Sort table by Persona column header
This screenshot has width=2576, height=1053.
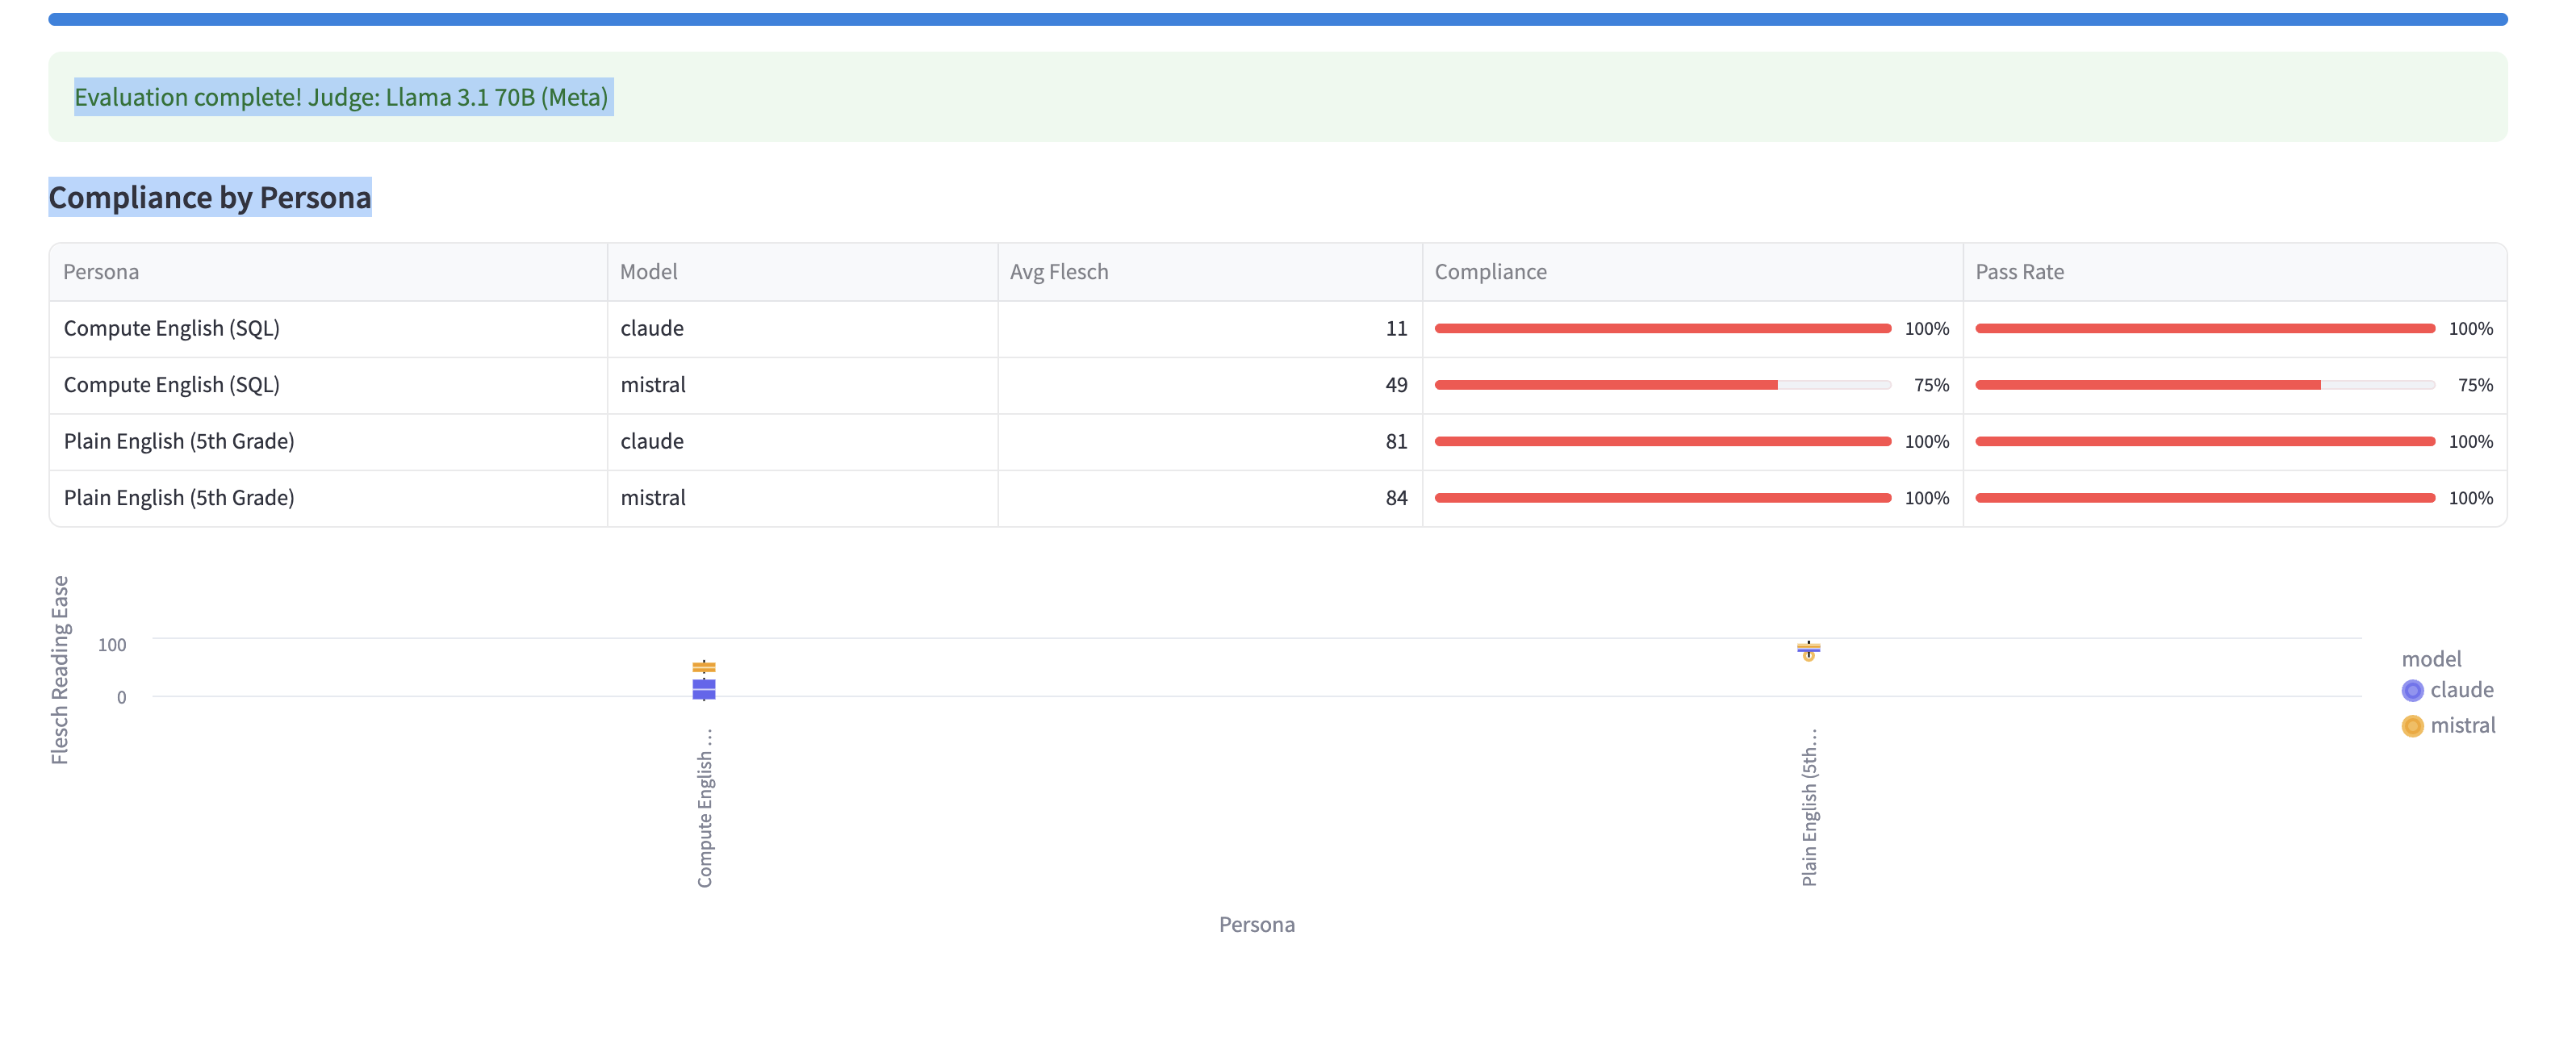pyautogui.click(x=101, y=272)
